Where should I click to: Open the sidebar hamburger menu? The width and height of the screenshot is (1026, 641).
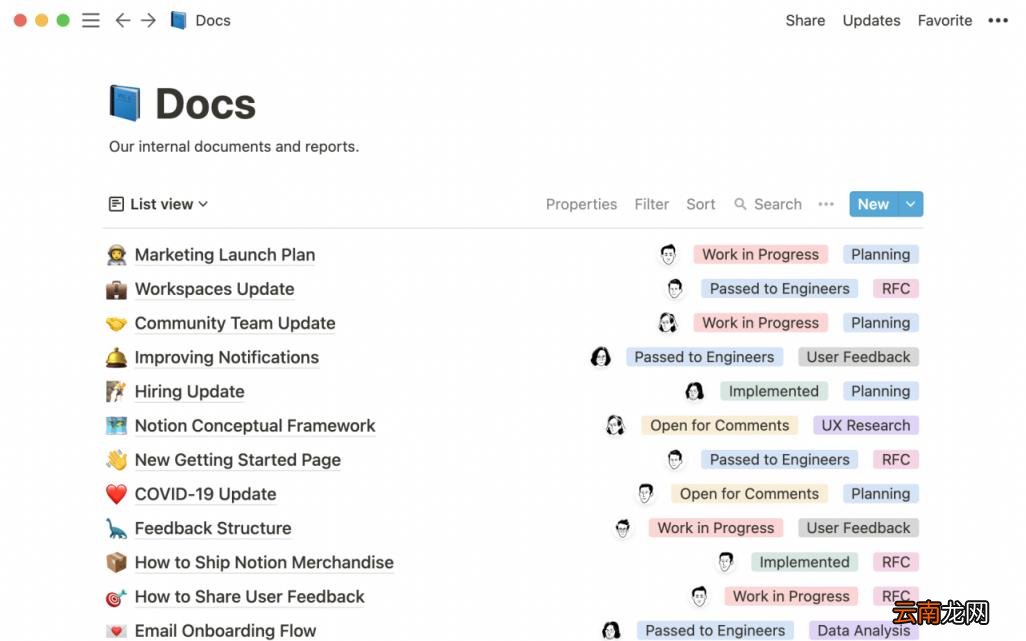point(91,20)
